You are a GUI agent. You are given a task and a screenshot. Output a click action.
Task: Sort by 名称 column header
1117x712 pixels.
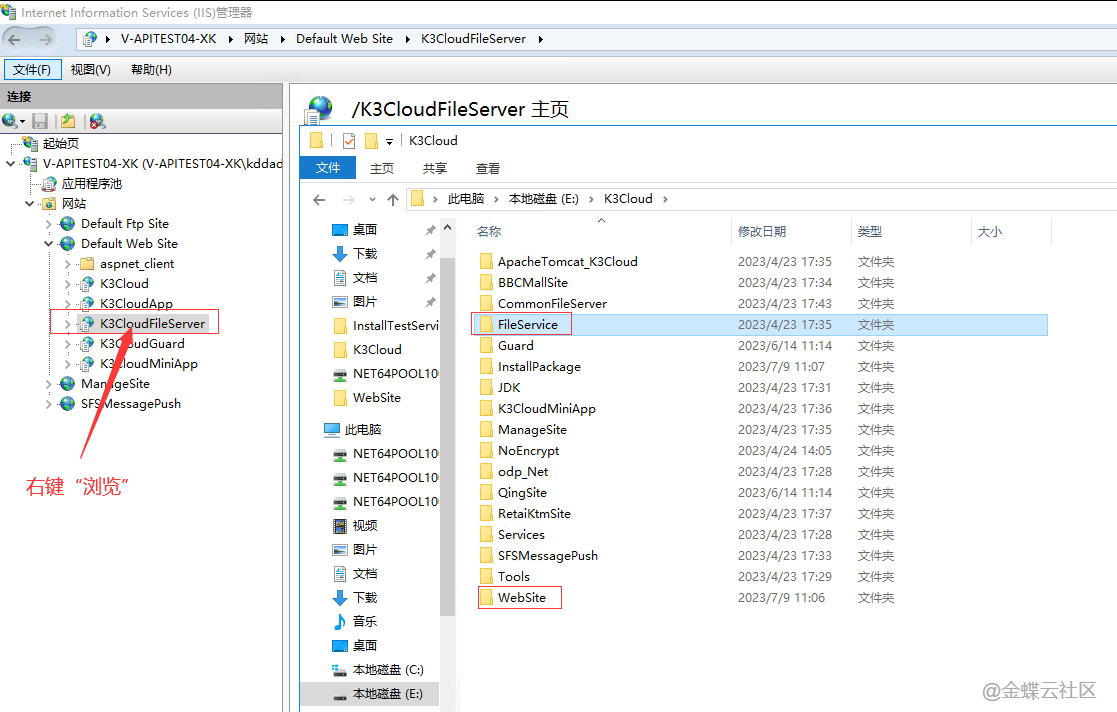(x=489, y=232)
